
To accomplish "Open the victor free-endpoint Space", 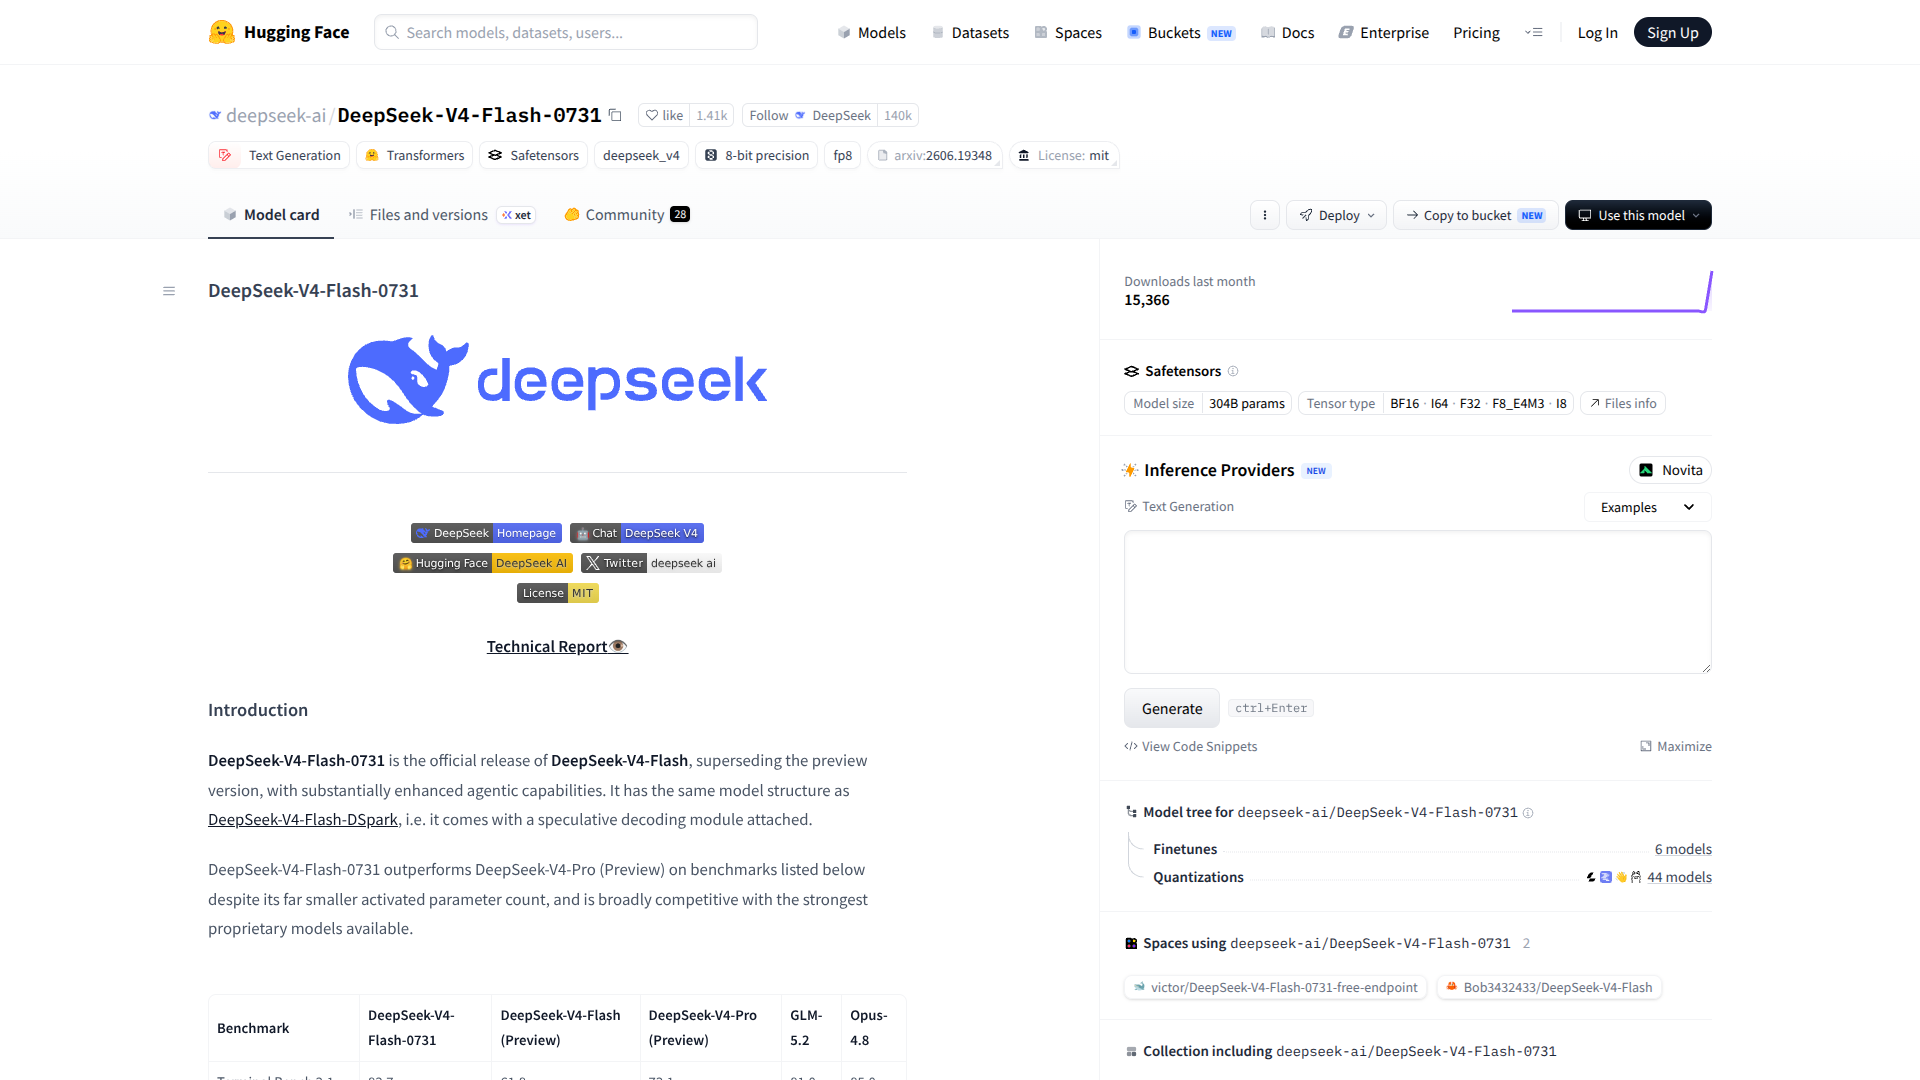I will tap(1275, 987).
